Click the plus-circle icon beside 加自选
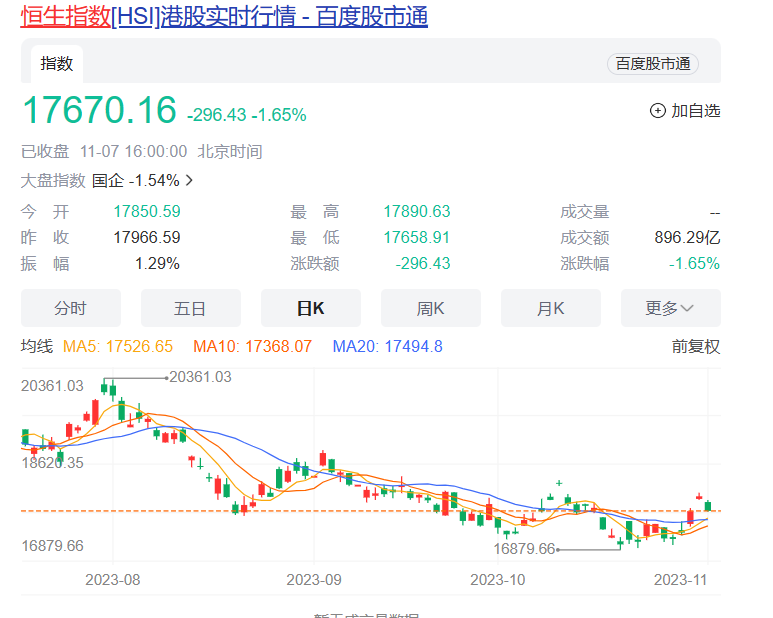The width and height of the screenshot is (773, 618). [658, 111]
